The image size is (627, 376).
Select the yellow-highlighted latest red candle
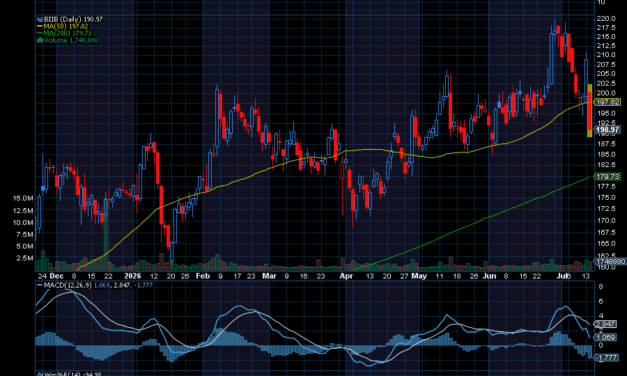pos(589,110)
